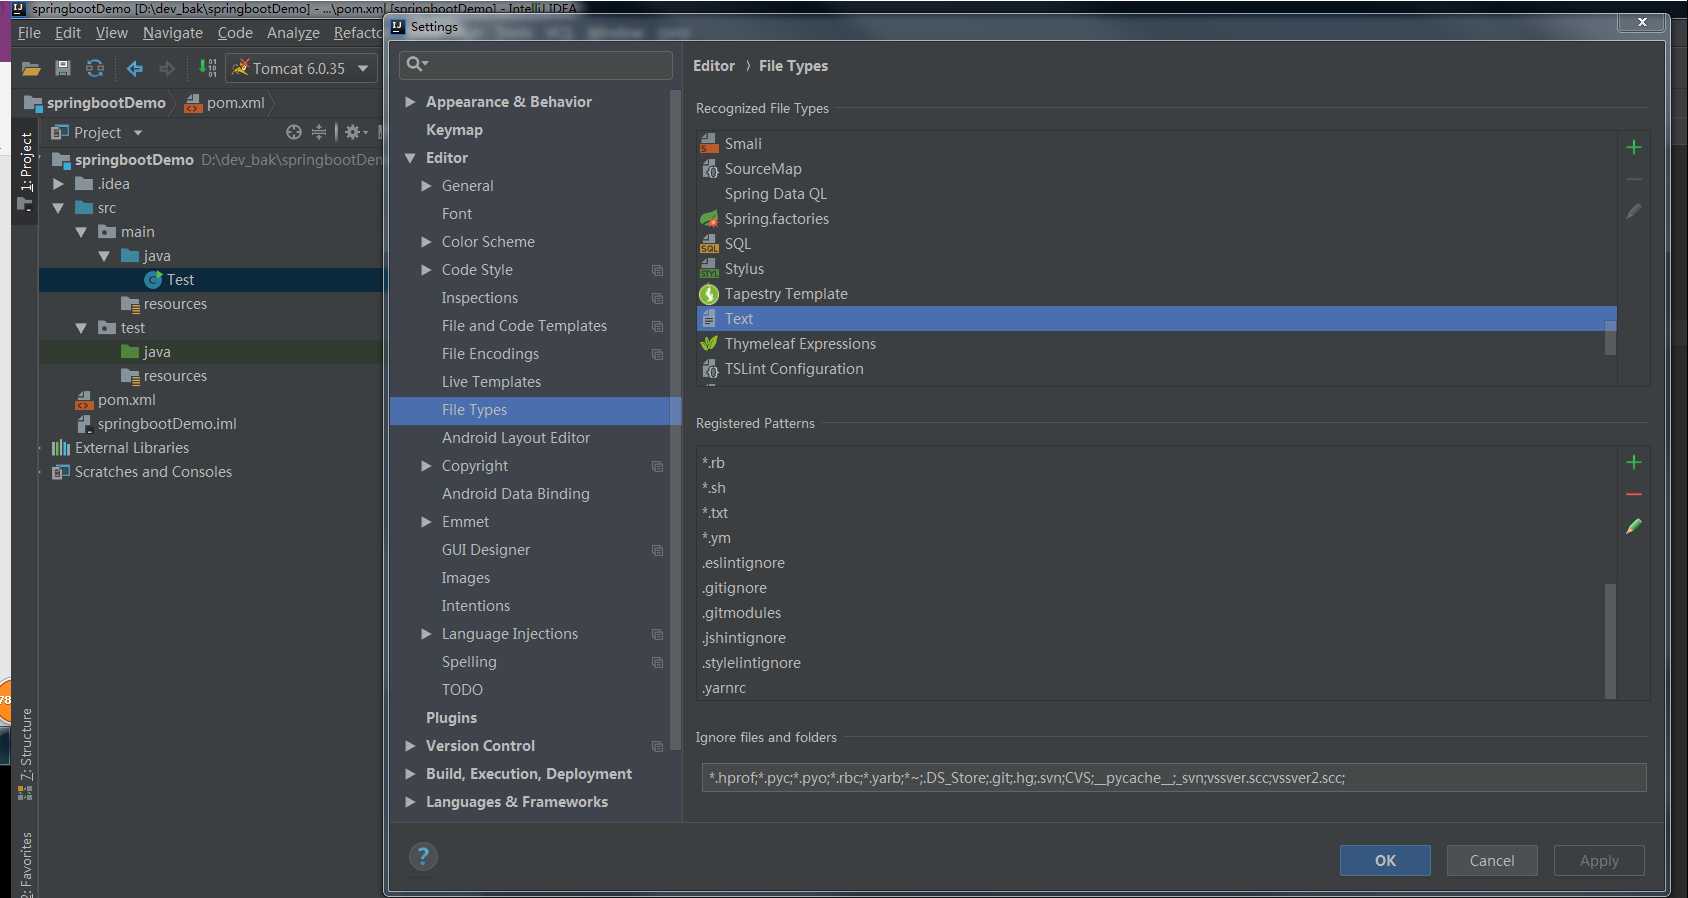Click the Save All toolbar icon
The height and width of the screenshot is (898, 1688).
pos(63,68)
